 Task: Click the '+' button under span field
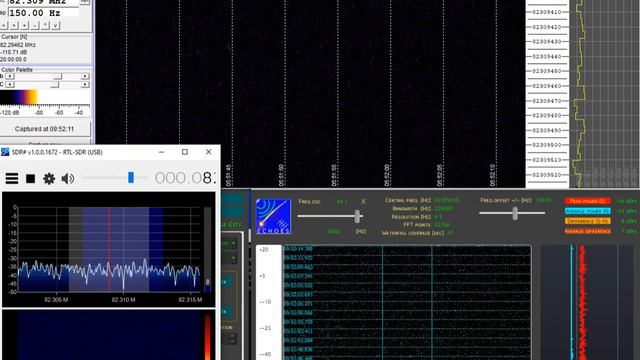click(x=25, y=25)
